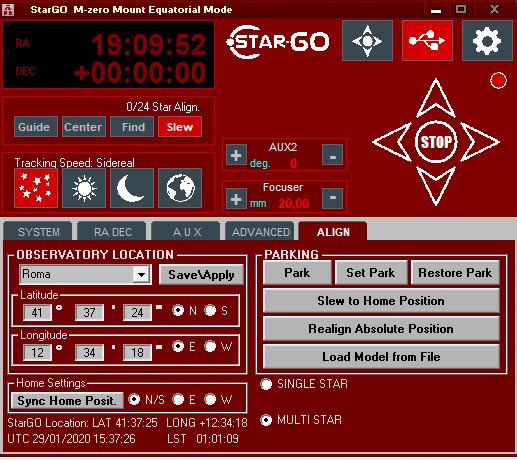Image resolution: width=517 pixels, height=460 pixels.
Task: Select Home Settings E radio
Action: pyautogui.click(x=178, y=399)
